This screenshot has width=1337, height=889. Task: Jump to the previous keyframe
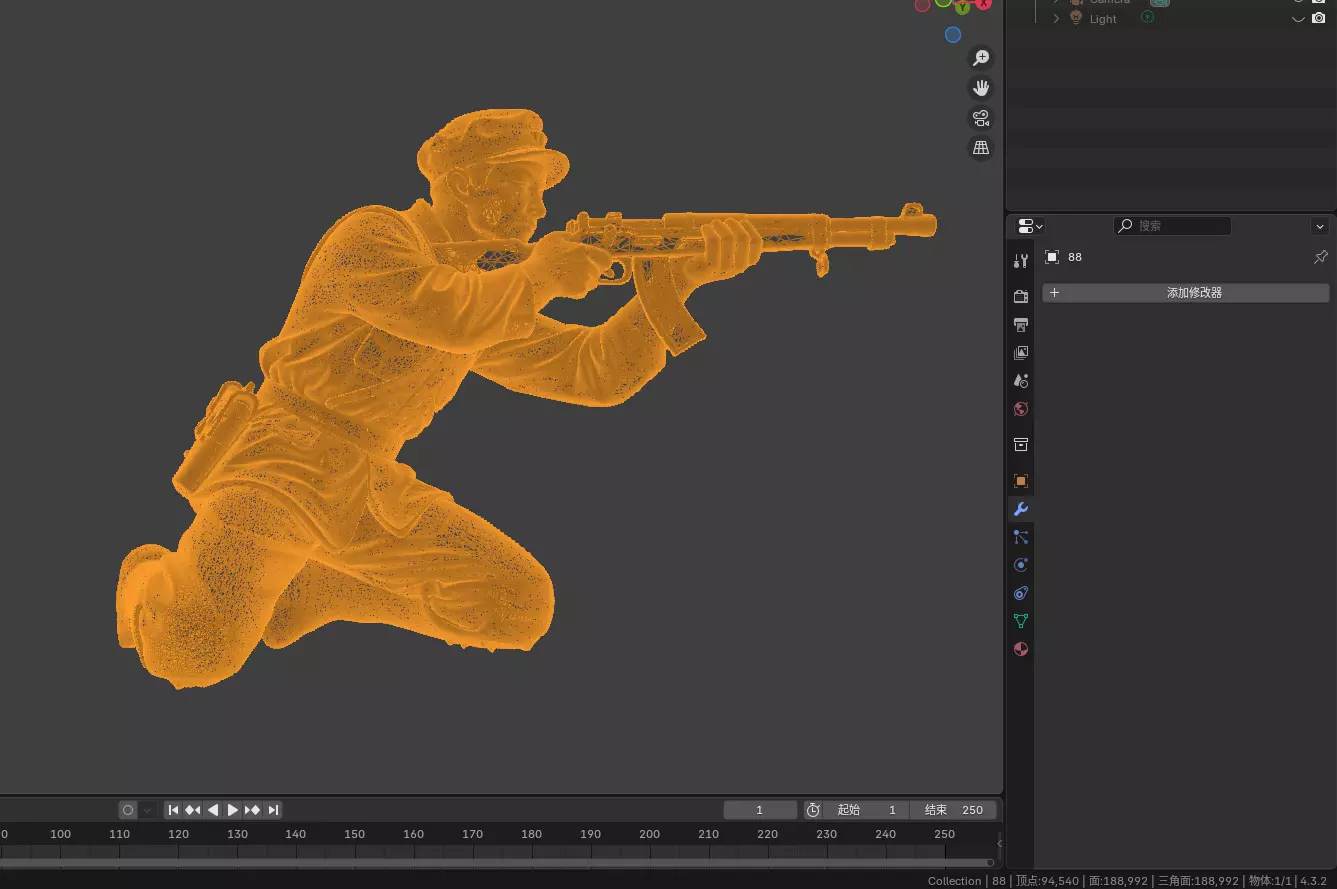point(193,810)
